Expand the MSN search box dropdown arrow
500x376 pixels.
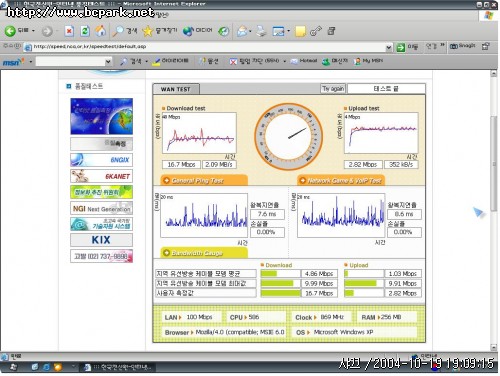[108, 62]
